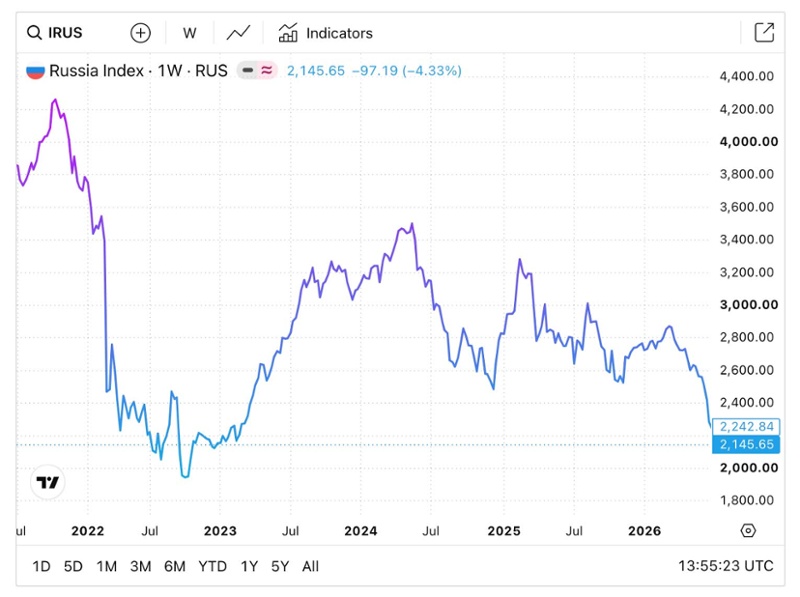This screenshot has width=800, height=597.
Task: Open chart settings hexagon icon
Action: [x=748, y=531]
